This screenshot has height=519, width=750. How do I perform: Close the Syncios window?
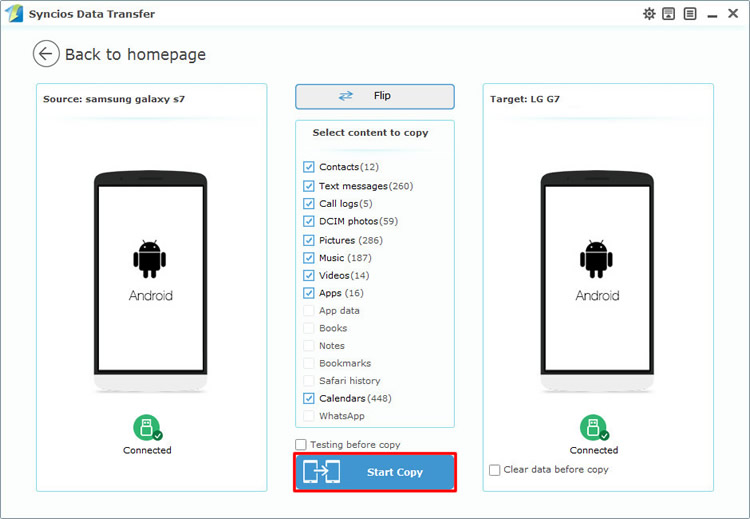(733, 13)
